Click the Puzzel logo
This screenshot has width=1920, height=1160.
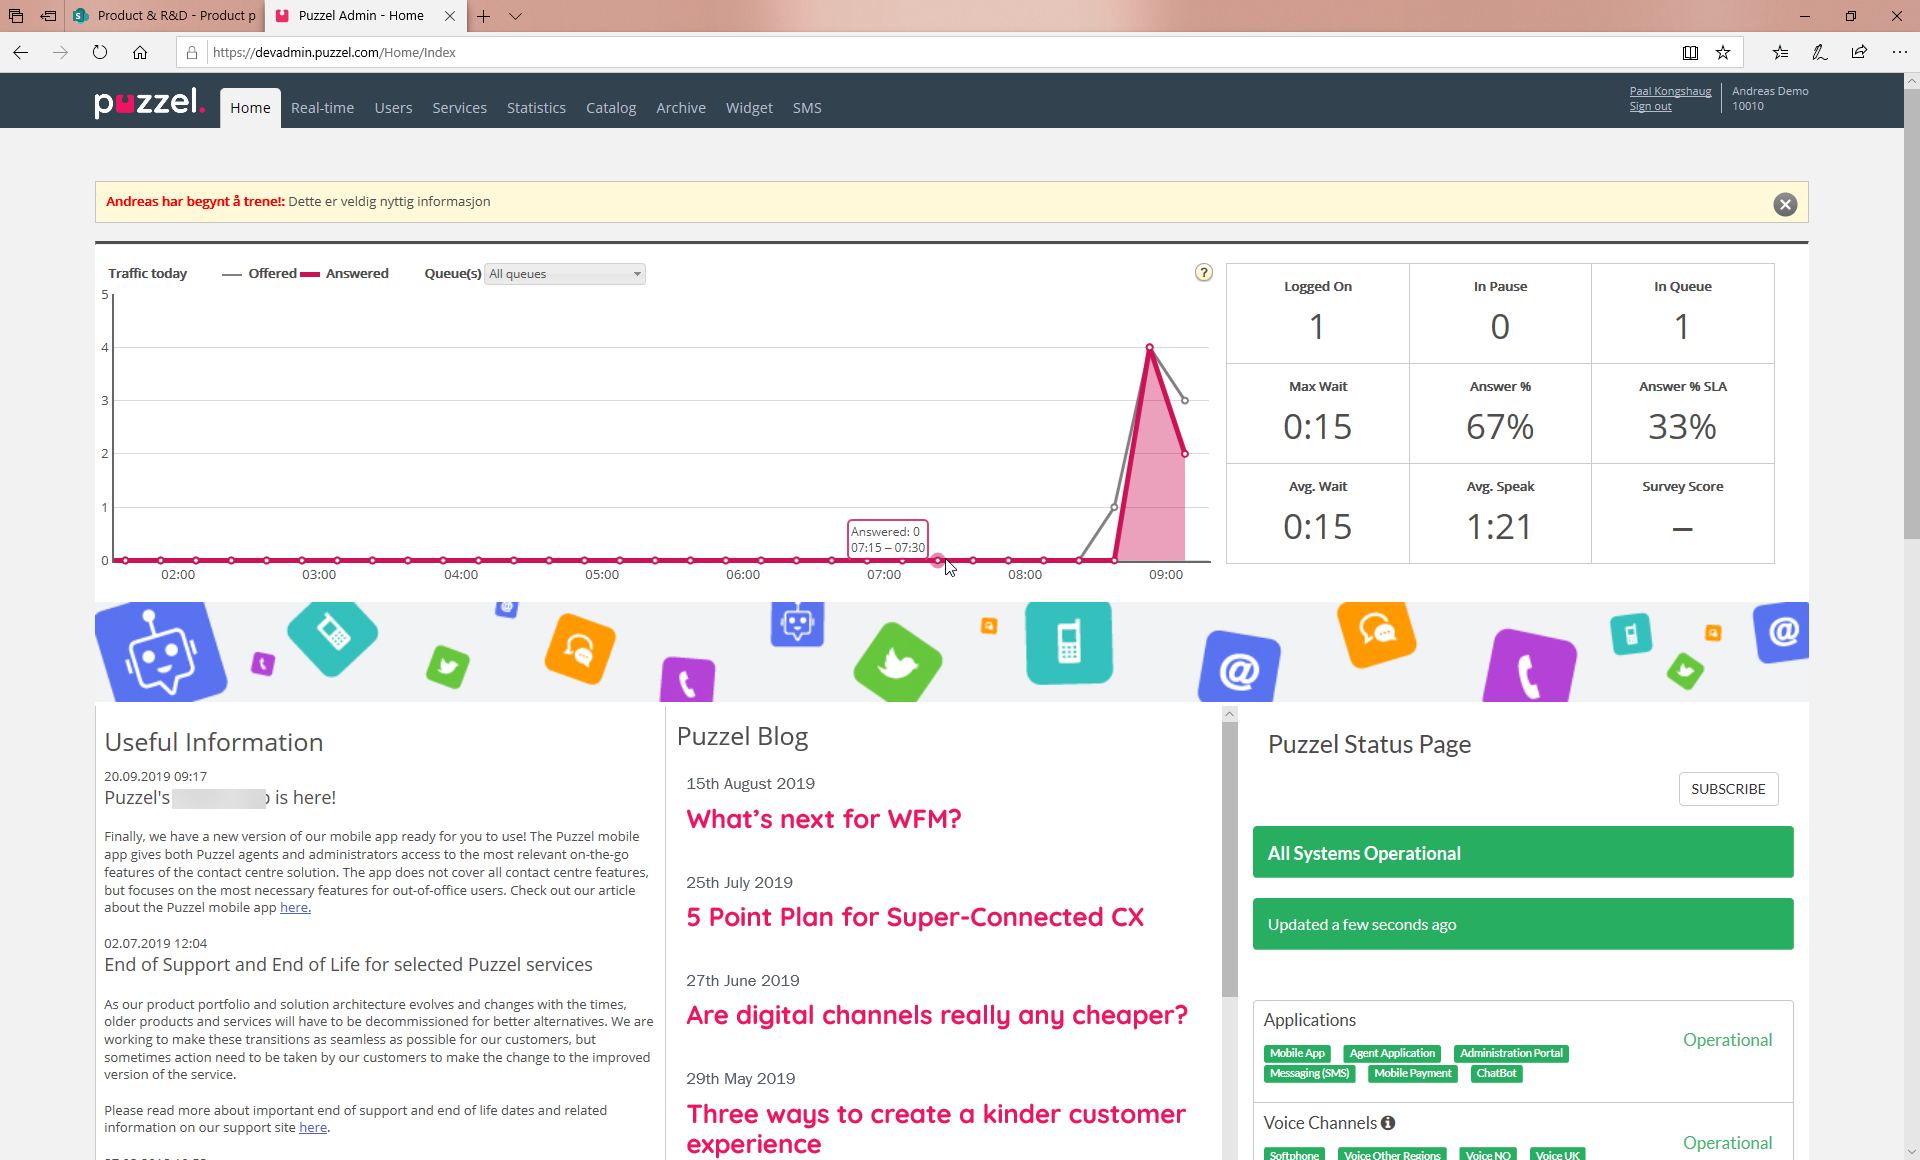[150, 103]
